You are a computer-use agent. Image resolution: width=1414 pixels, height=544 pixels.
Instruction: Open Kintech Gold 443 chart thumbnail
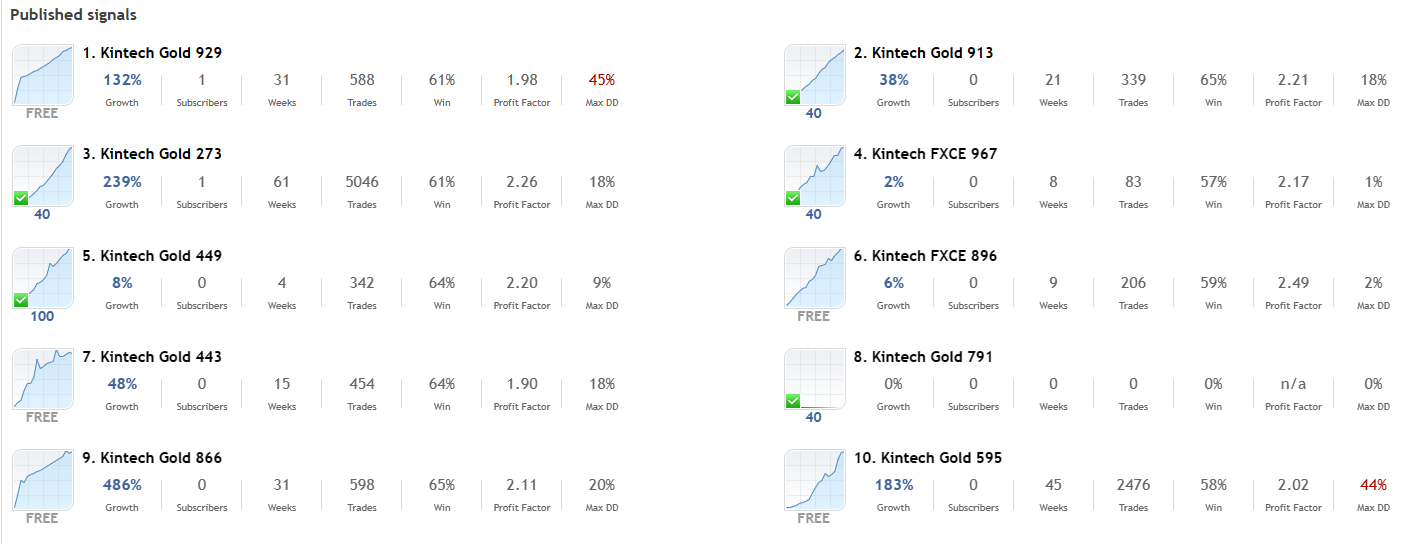coord(43,378)
